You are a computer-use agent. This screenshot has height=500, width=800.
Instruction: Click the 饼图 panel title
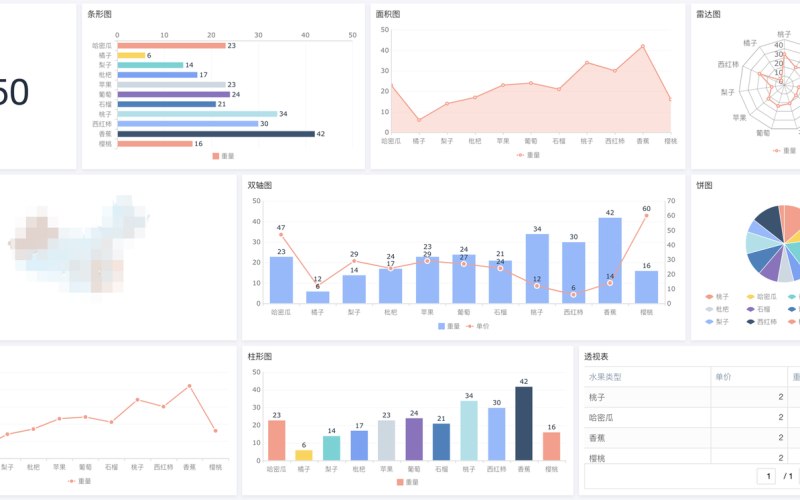[704, 185]
